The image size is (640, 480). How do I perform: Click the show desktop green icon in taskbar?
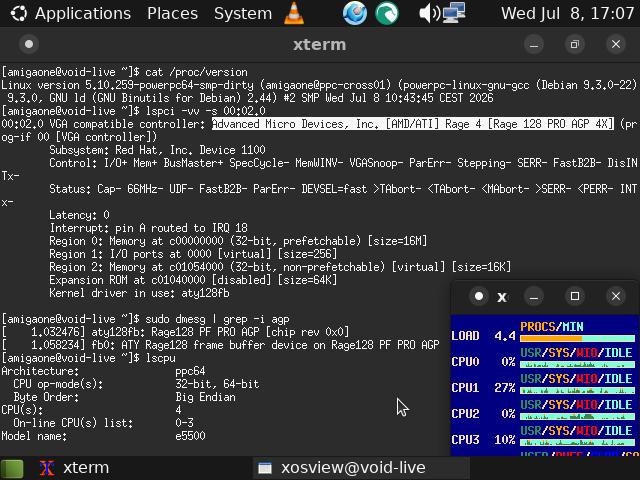(x=12, y=468)
